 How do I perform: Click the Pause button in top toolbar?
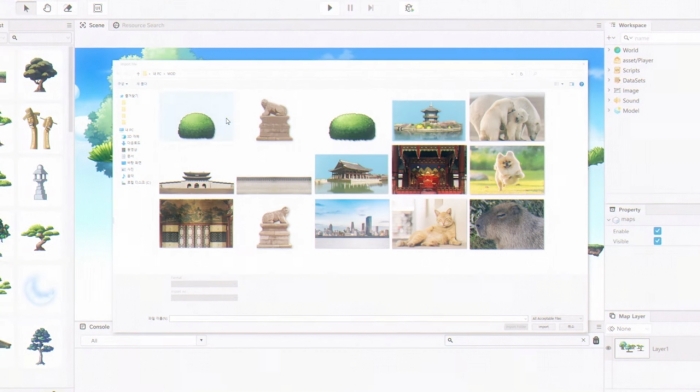tap(350, 8)
